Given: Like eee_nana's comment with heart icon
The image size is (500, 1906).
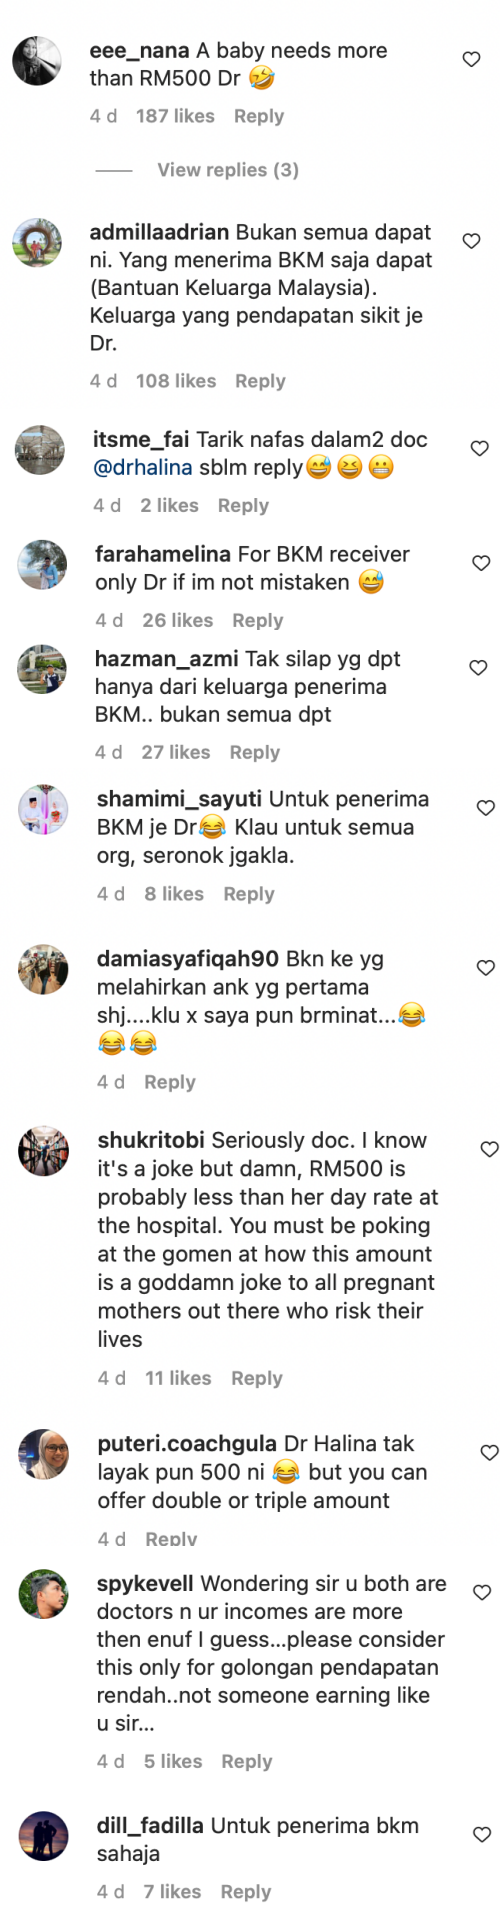Looking at the screenshot, I should pos(471,60).
